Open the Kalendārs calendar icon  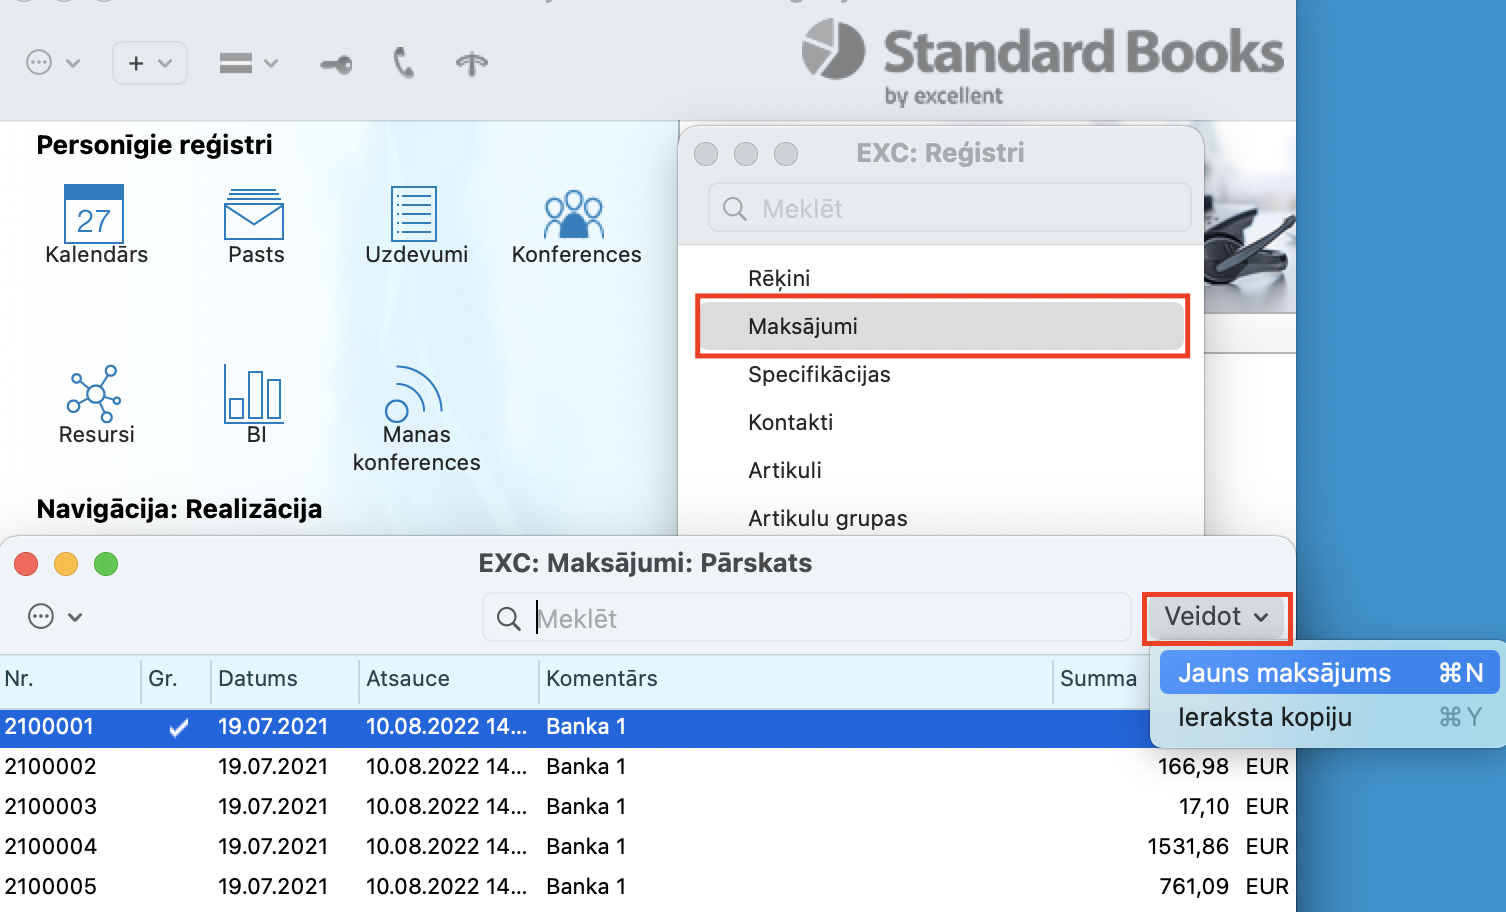click(x=94, y=214)
